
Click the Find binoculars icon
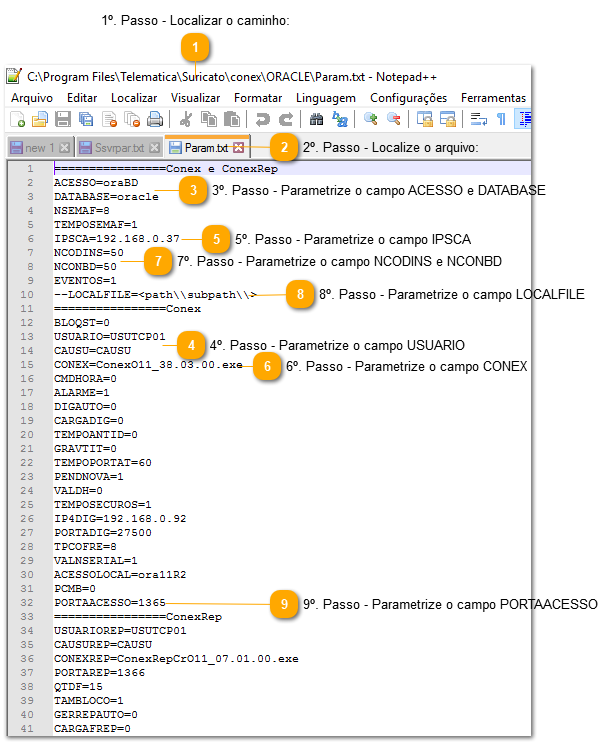pyautogui.click(x=316, y=120)
